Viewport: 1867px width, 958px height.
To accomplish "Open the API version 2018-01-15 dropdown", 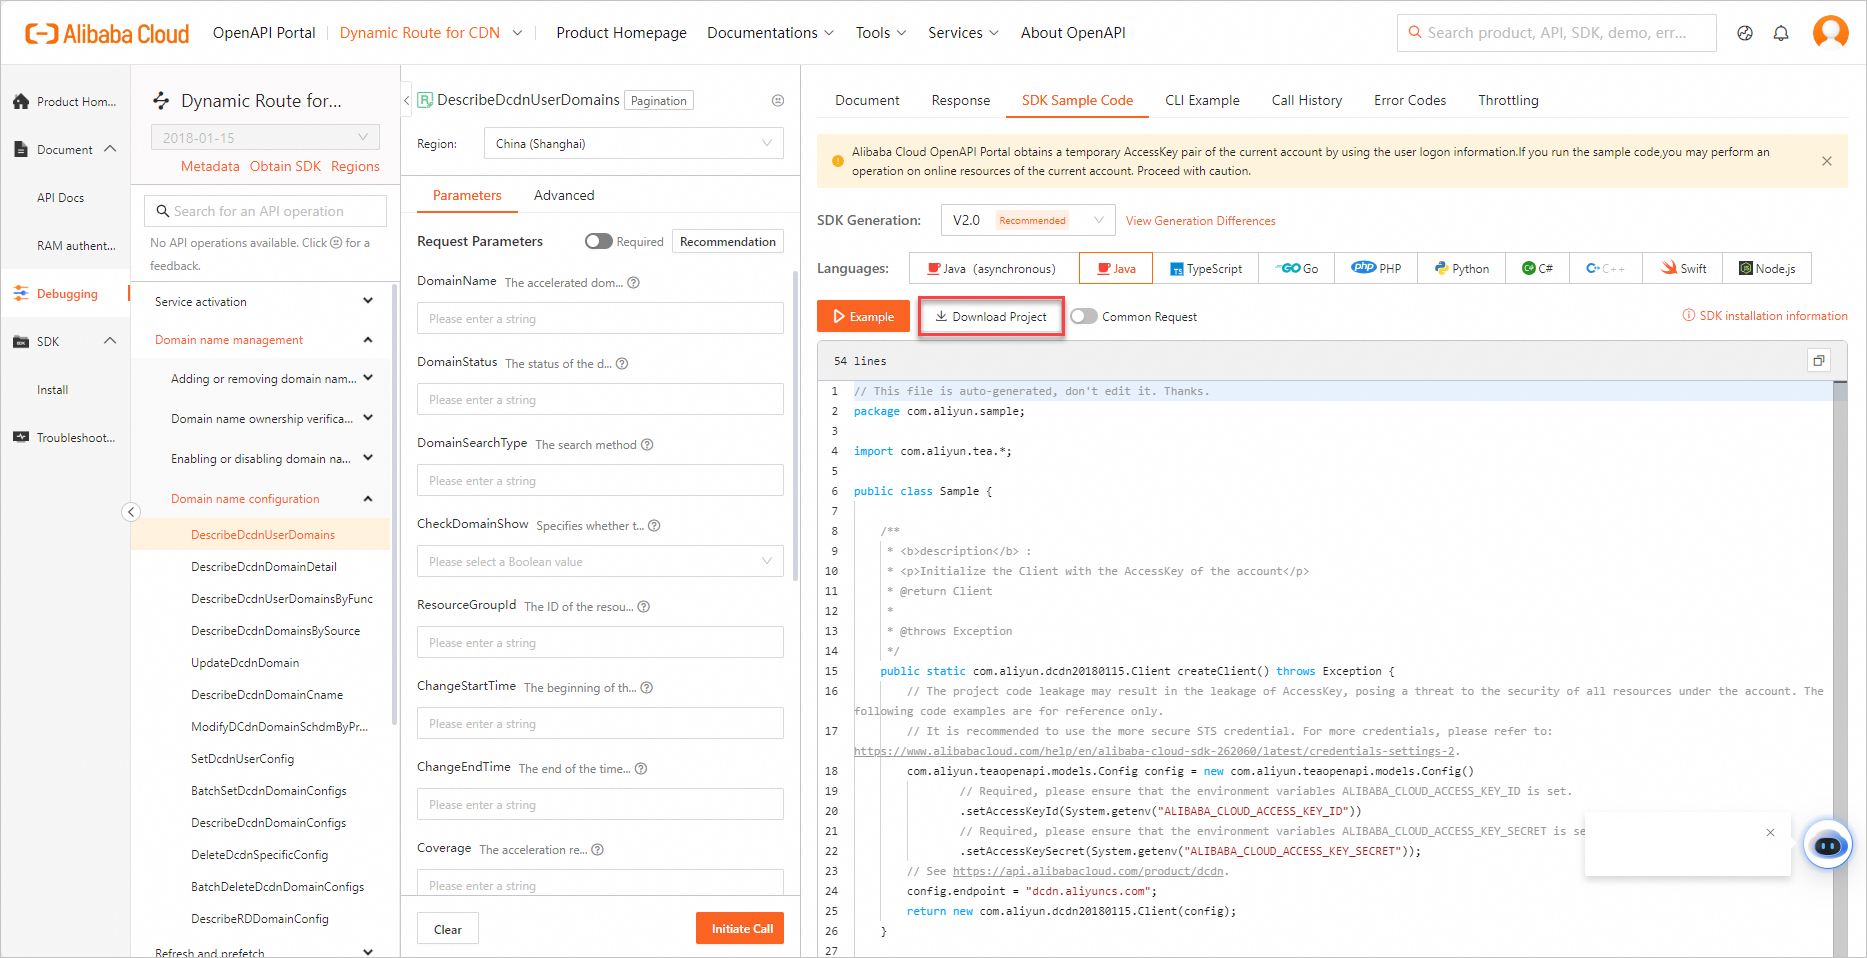I will (265, 137).
